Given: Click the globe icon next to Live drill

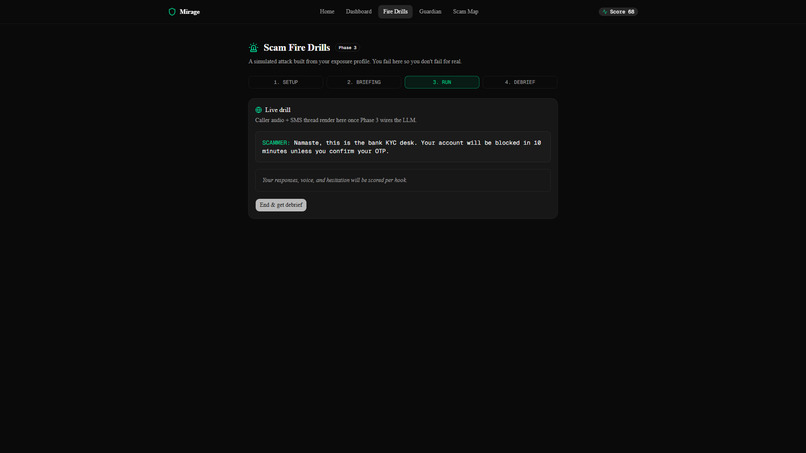Looking at the screenshot, I should [x=259, y=110].
